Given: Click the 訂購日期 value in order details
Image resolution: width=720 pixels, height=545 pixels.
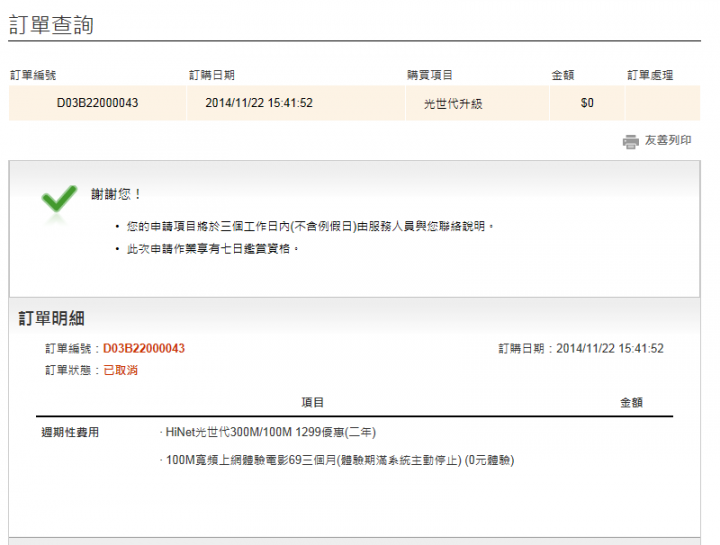Looking at the screenshot, I should 610,348.
